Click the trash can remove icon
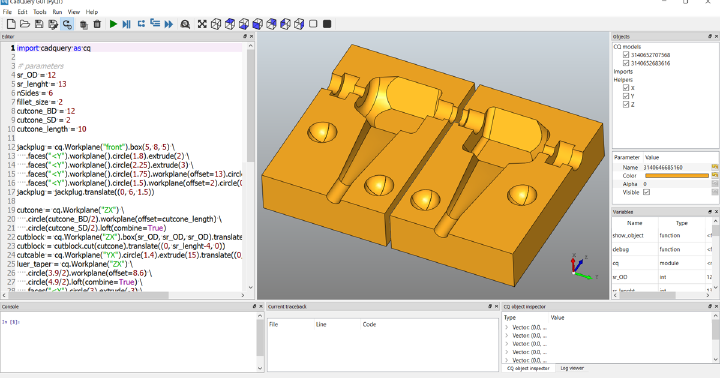This screenshot has width=720, height=378. click(97, 24)
